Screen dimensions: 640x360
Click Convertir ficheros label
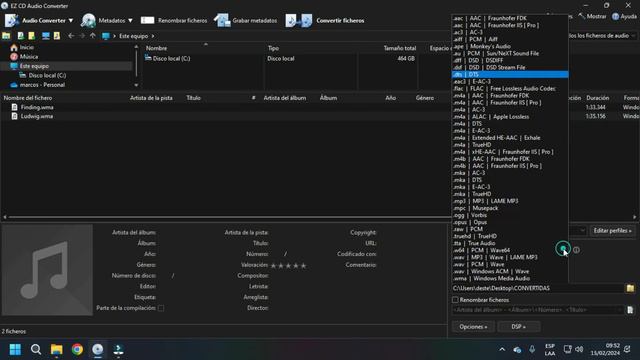tap(340, 20)
